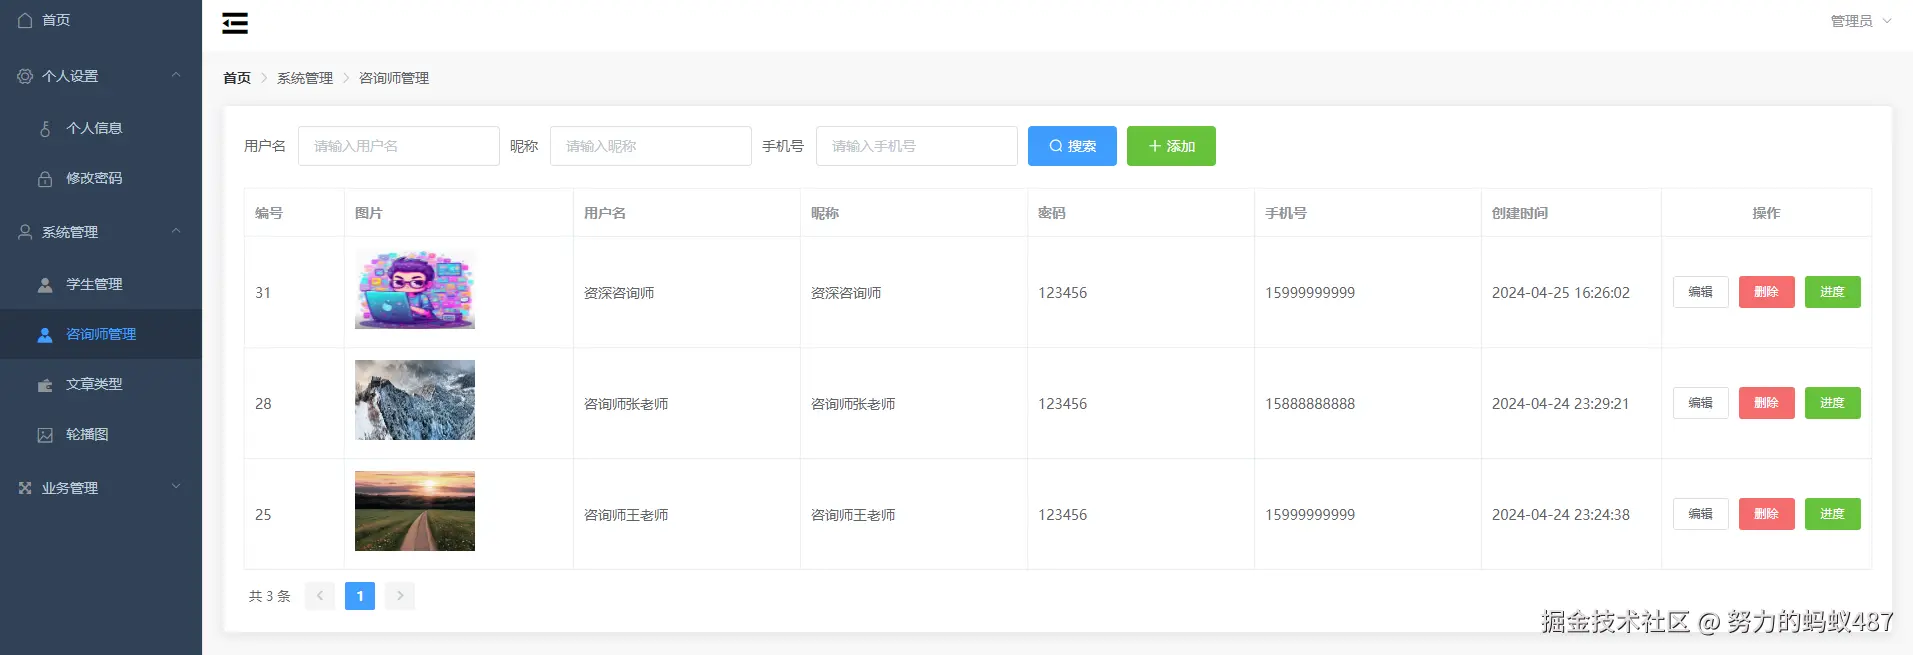
Task: Edit the 咨询师王老师 row
Action: [1701, 514]
